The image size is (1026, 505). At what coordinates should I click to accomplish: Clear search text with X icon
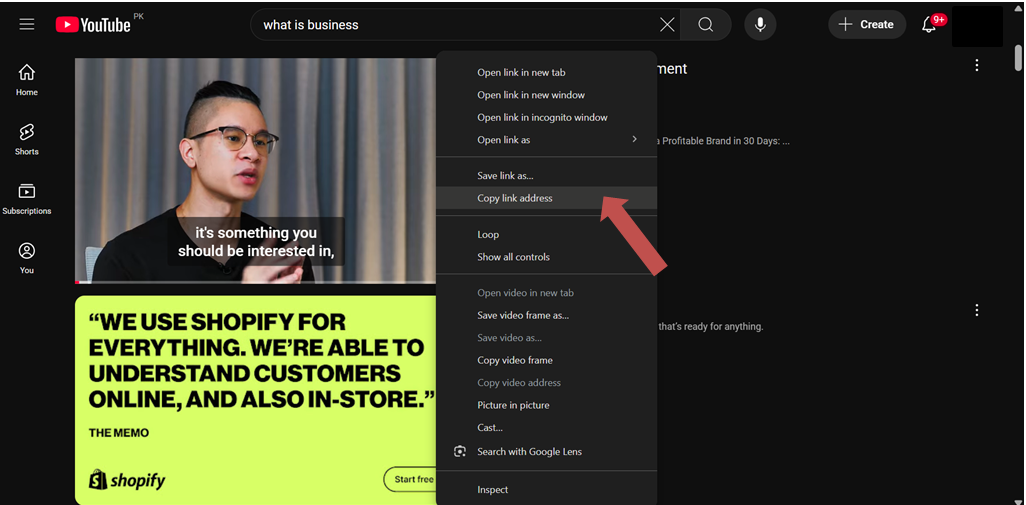pyautogui.click(x=667, y=25)
